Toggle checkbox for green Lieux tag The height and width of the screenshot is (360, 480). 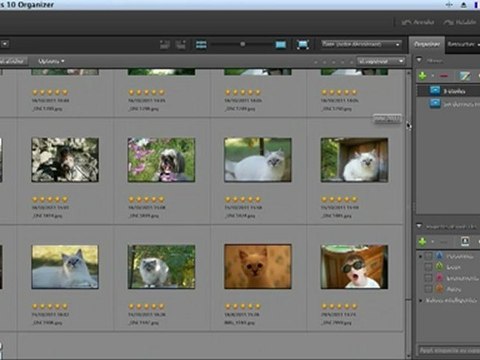[x=428, y=267]
